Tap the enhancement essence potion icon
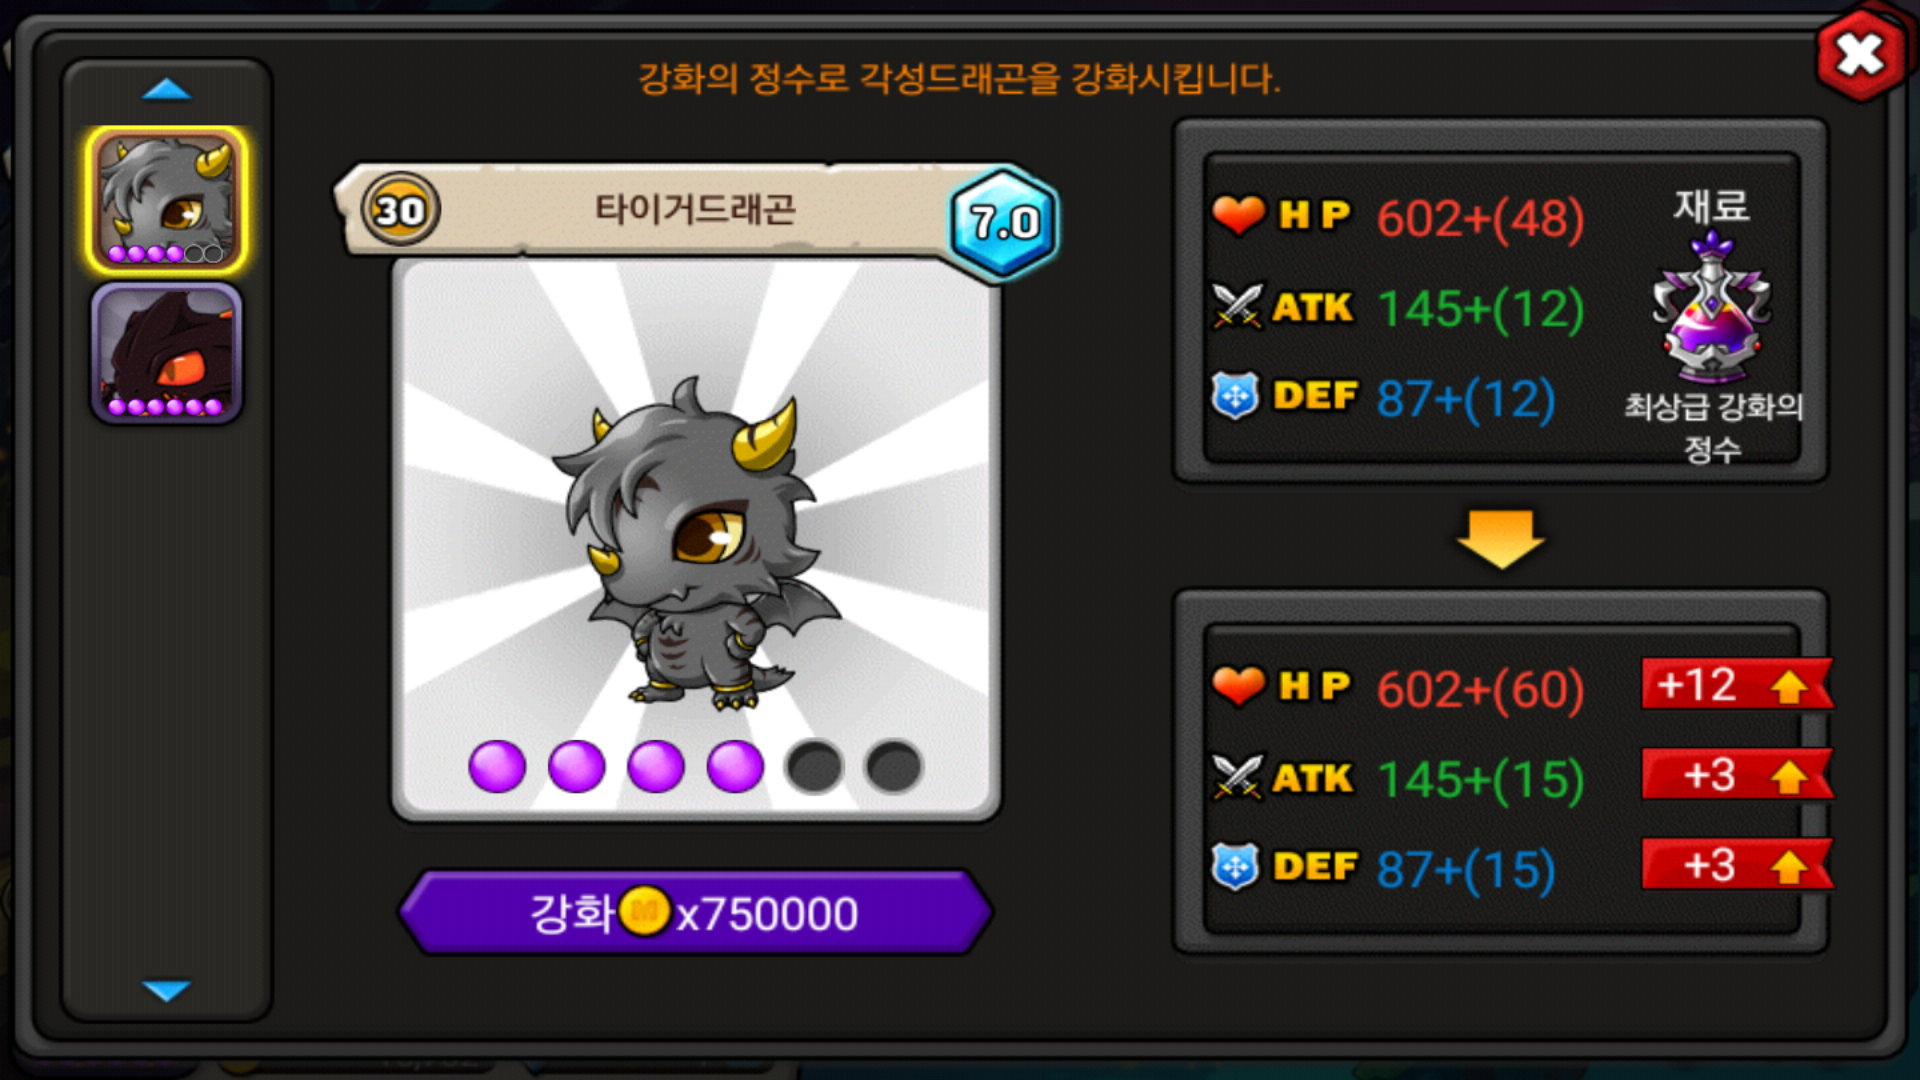The image size is (1920, 1080). (1712, 307)
